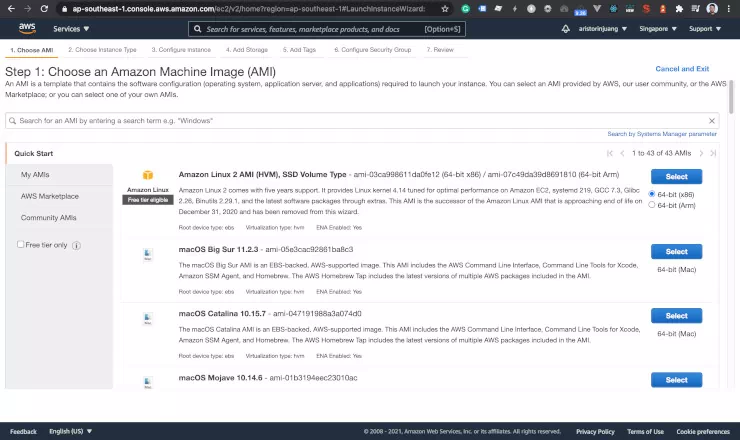This screenshot has height=440, width=740.
Task: Open Cookie preferences in the footer
Action: (703, 432)
